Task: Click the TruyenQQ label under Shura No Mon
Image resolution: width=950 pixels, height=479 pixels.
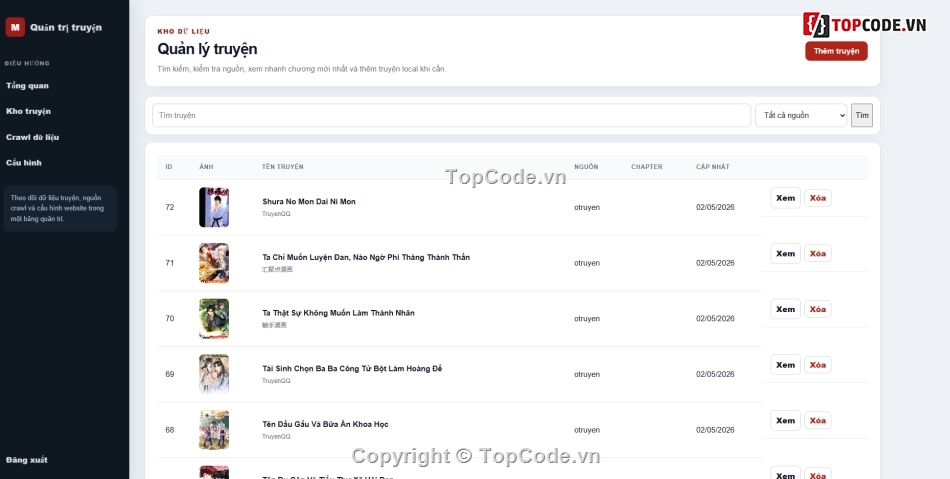Action: pos(276,214)
